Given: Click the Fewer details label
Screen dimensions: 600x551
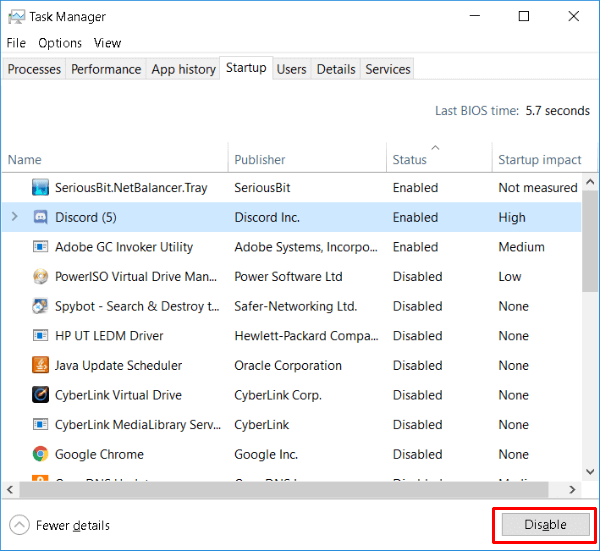Looking at the screenshot, I should coord(73,525).
